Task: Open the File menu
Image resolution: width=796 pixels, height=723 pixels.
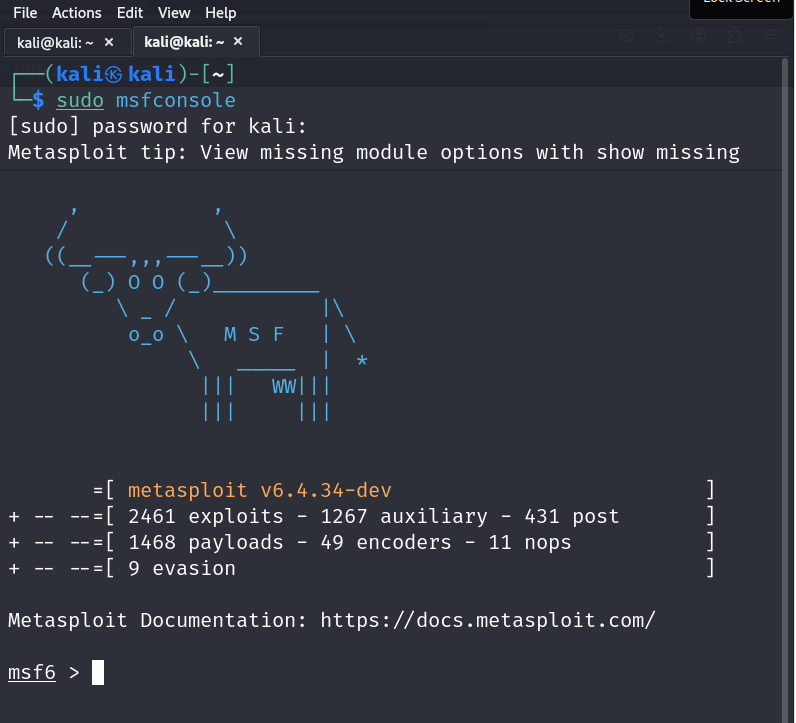Action: pos(25,13)
